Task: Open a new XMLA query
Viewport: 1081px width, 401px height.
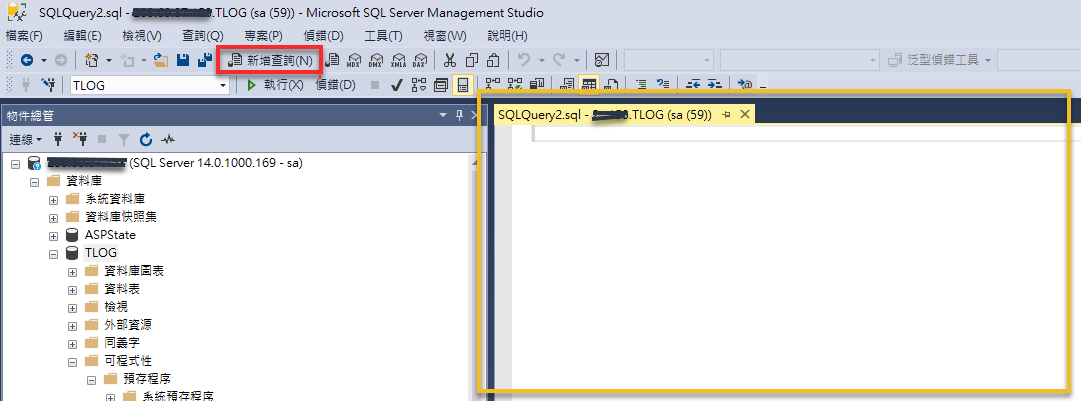Action: [398, 61]
